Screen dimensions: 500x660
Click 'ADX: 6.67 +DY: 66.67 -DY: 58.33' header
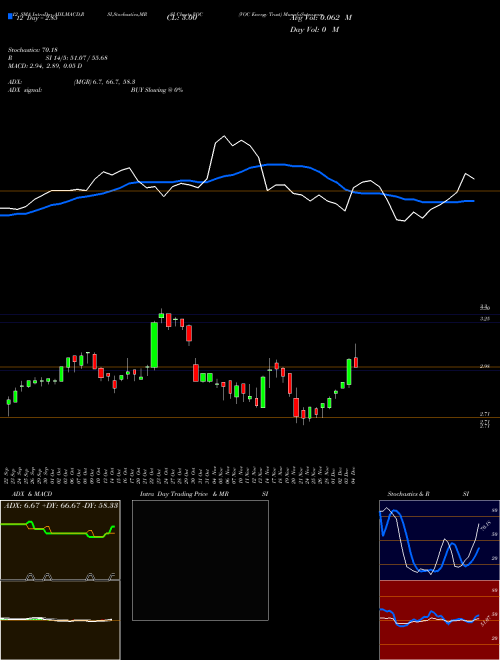click(61, 505)
